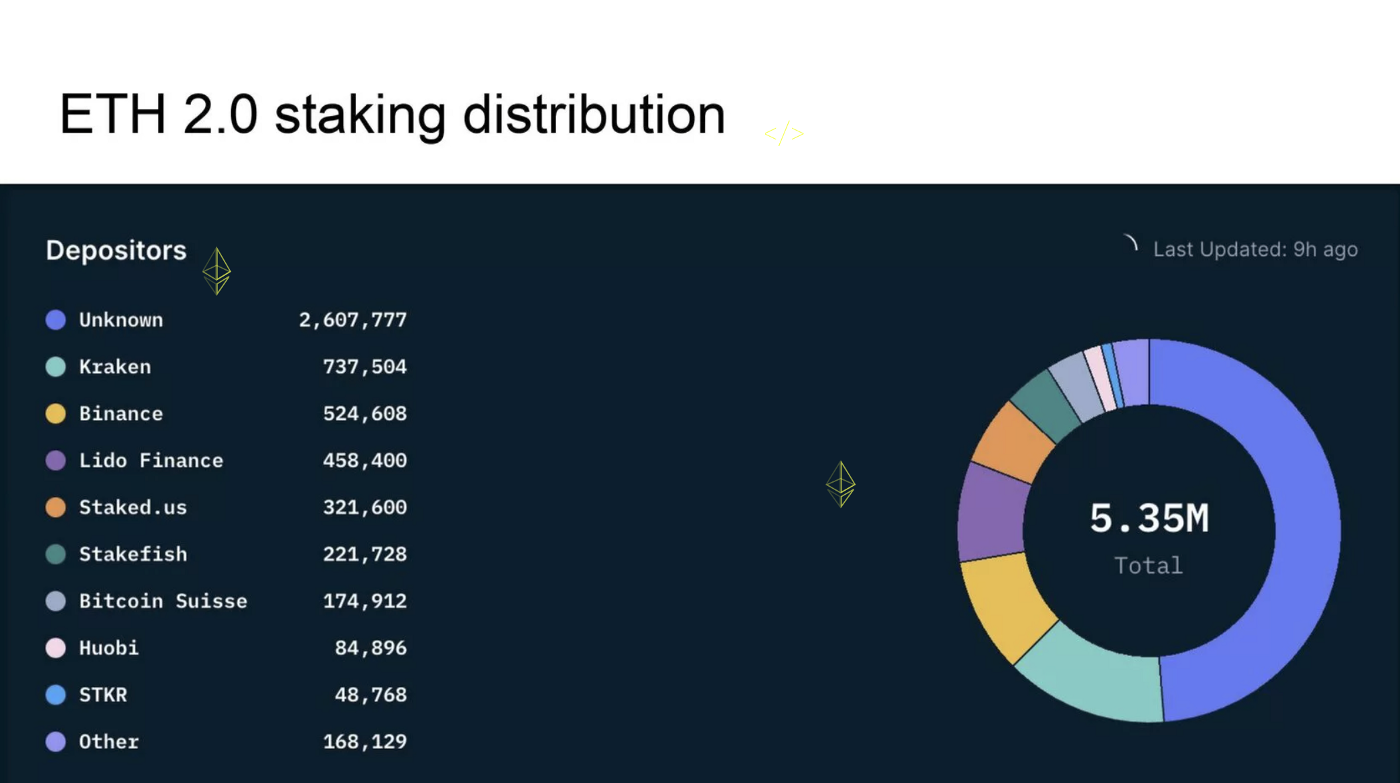The image size is (1400, 783).
Task: Click the Last Updated 9h ago text
Action: click(x=1255, y=250)
